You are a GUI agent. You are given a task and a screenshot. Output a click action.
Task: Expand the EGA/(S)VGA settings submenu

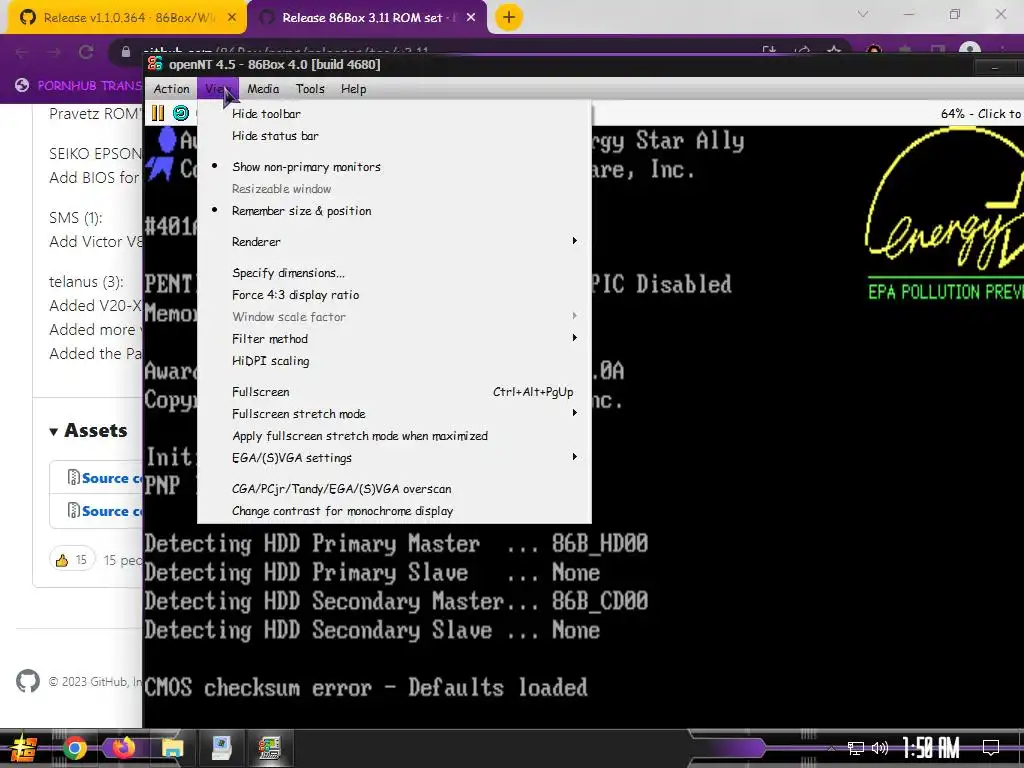tap(394, 457)
